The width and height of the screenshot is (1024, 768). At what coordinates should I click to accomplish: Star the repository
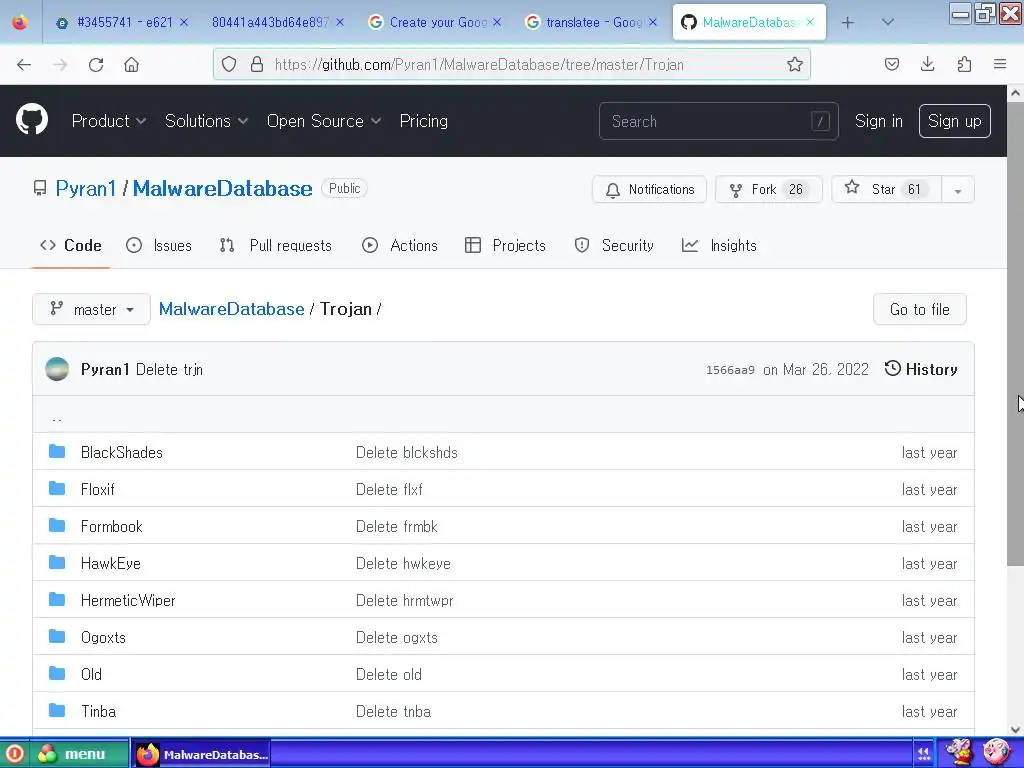[x=887, y=189]
